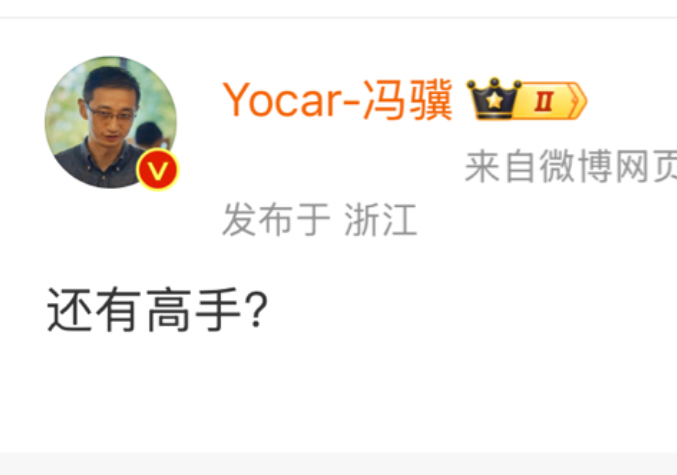This screenshot has width=677, height=475.
Task: Select the 浙江 location text
Action: [381, 220]
